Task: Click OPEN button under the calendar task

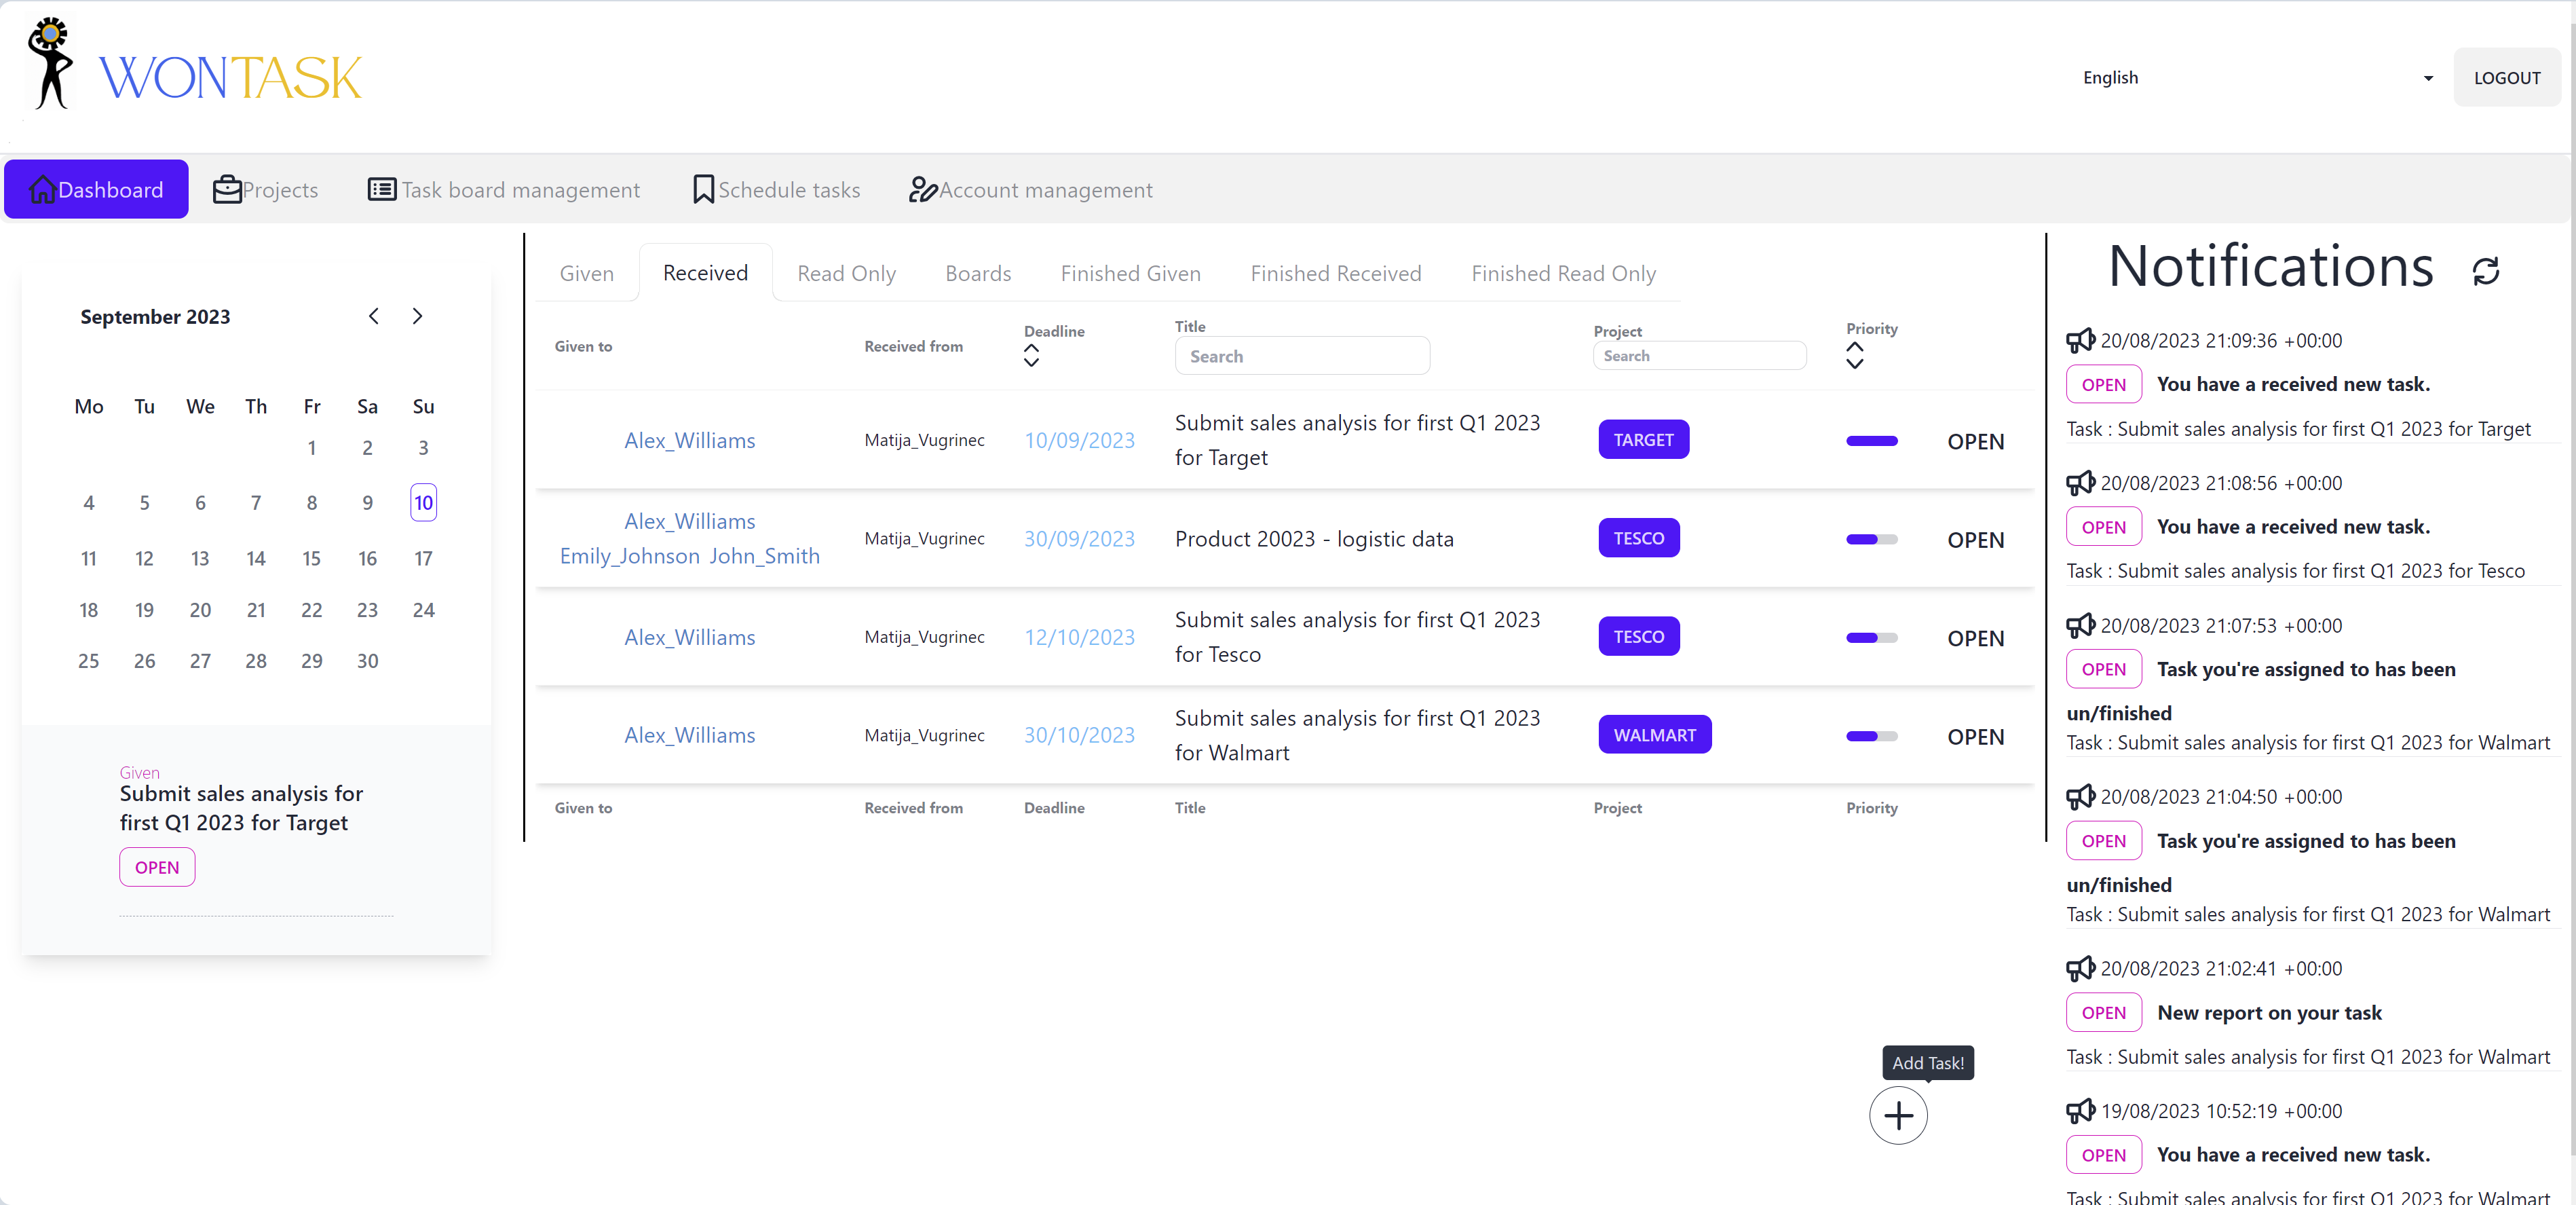Action: pos(157,867)
